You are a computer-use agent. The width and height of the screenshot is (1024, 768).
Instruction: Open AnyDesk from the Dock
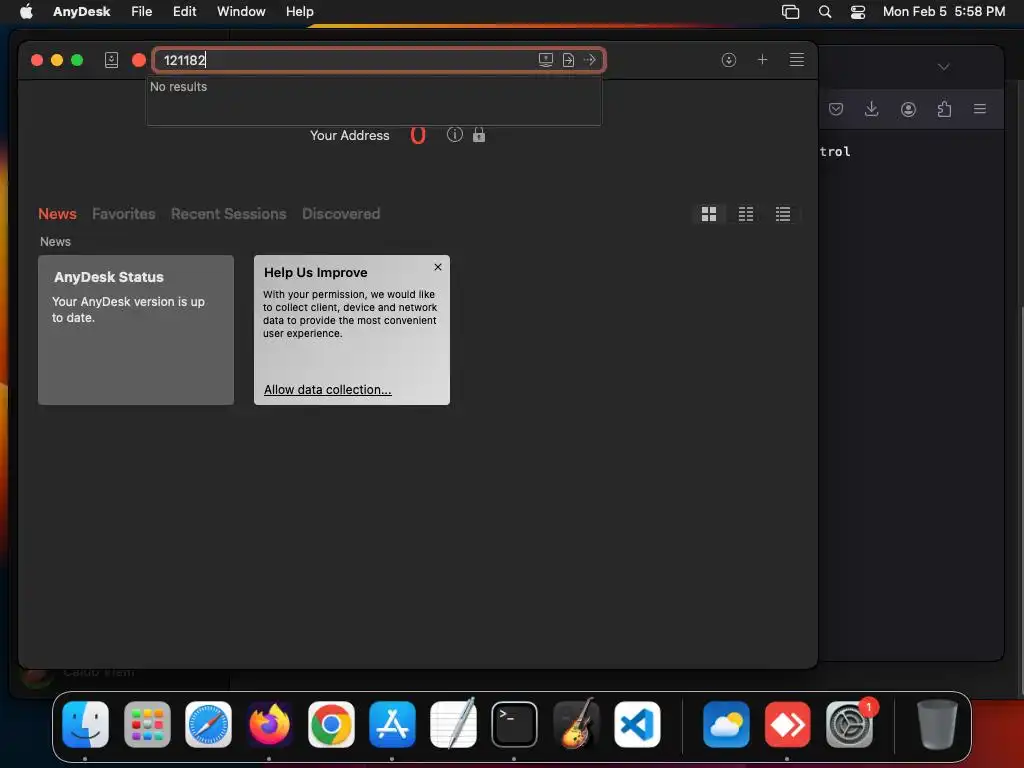[788, 724]
